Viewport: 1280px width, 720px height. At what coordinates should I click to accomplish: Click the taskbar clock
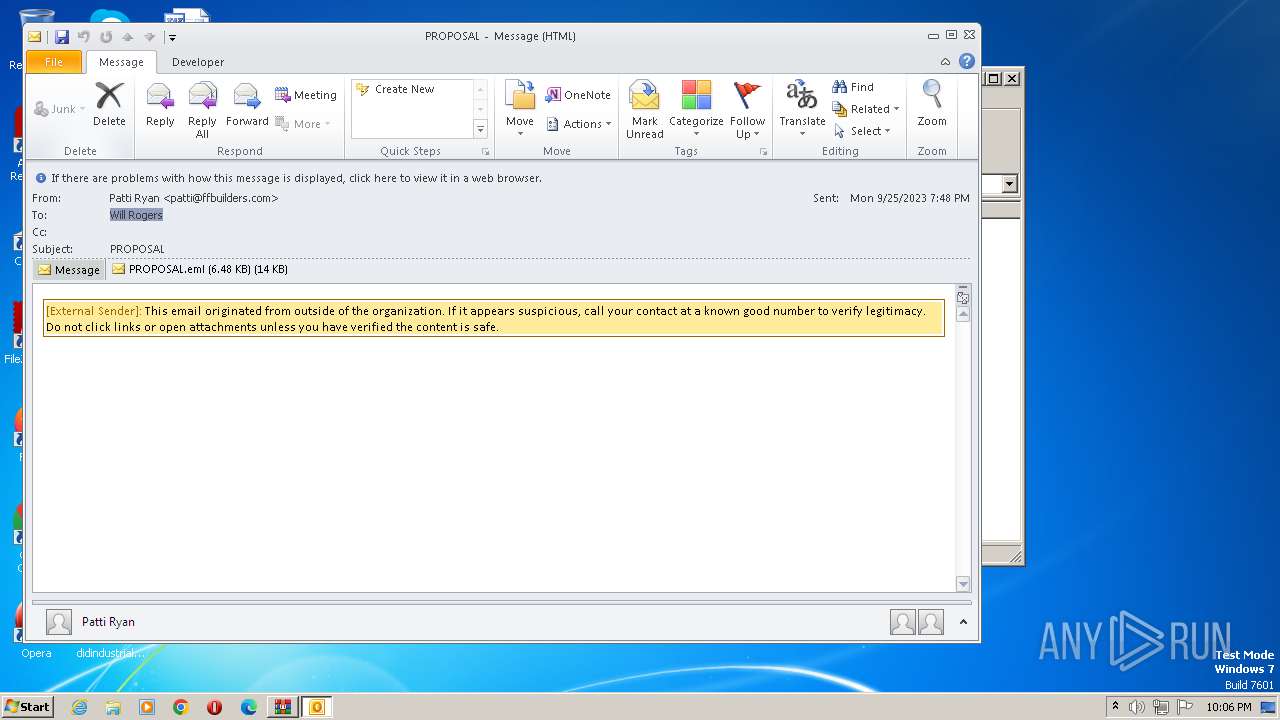[1229, 707]
